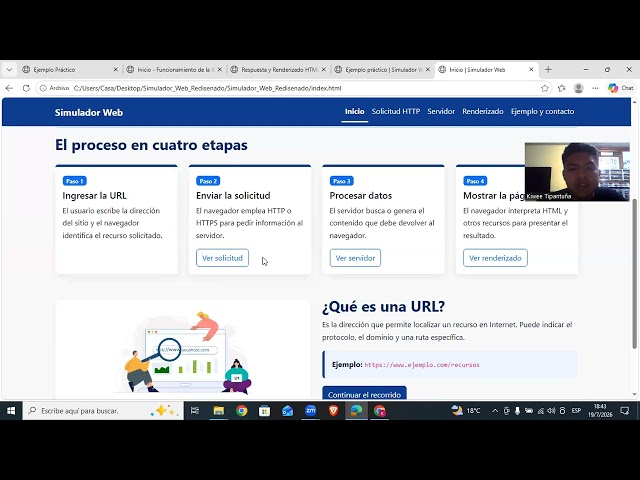
Task: Click the 'Simulador Web' brand title
Action: pos(89,113)
